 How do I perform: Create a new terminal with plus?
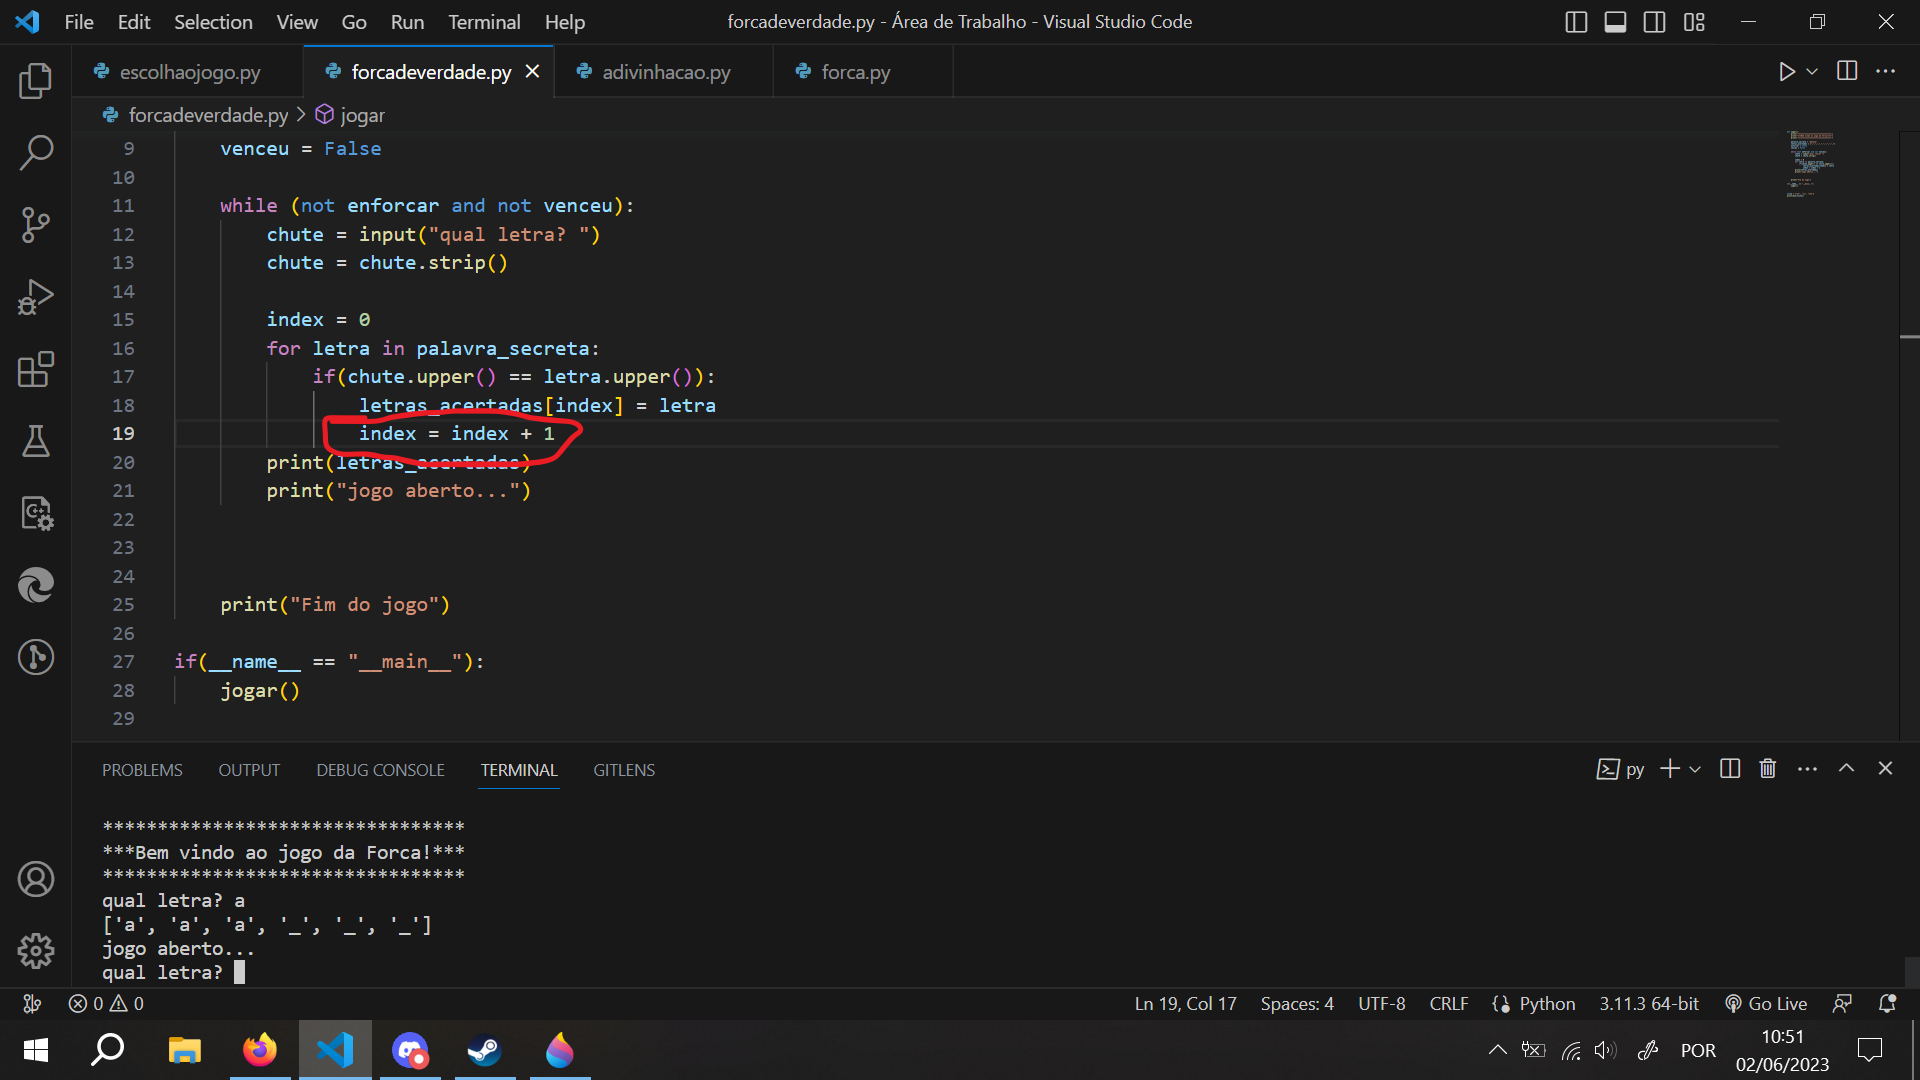tap(1670, 768)
